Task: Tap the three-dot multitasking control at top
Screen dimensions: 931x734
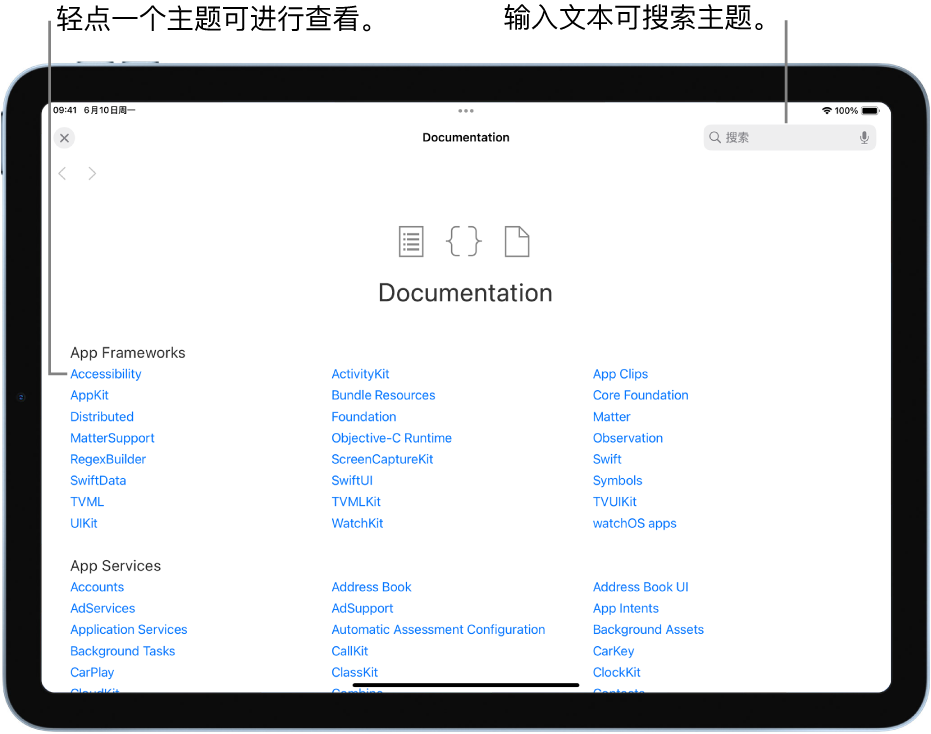Action: pyautogui.click(x=466, y=111)
